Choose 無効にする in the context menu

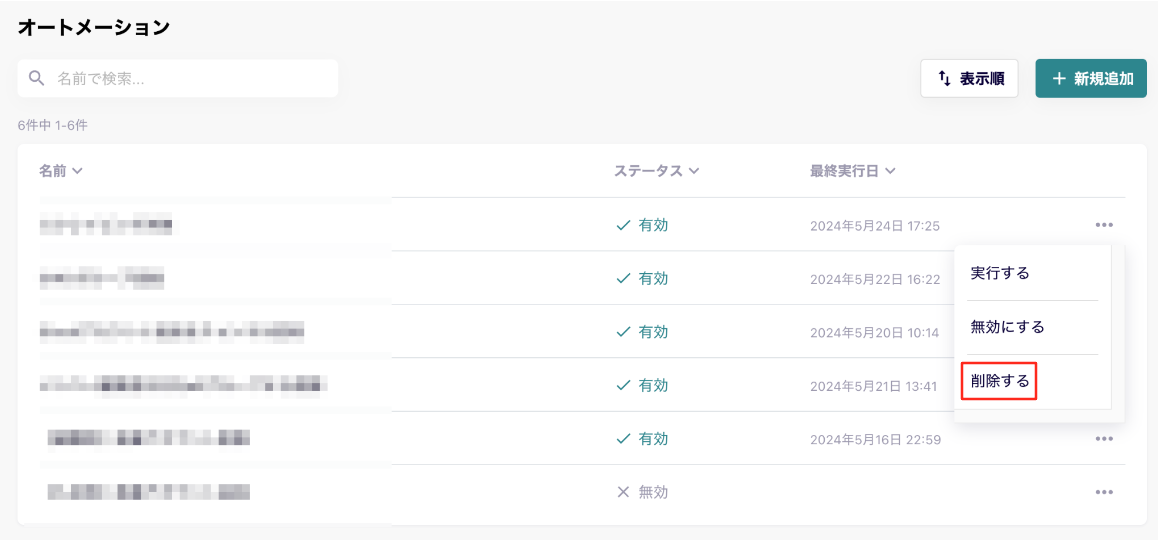pyautogui.click(x=1007, y=327)
